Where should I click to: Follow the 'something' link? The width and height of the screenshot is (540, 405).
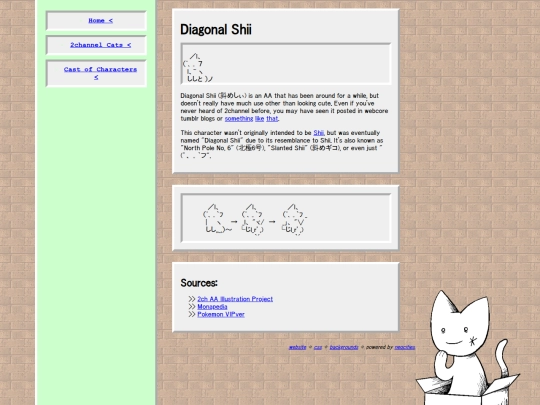(239, 118)
